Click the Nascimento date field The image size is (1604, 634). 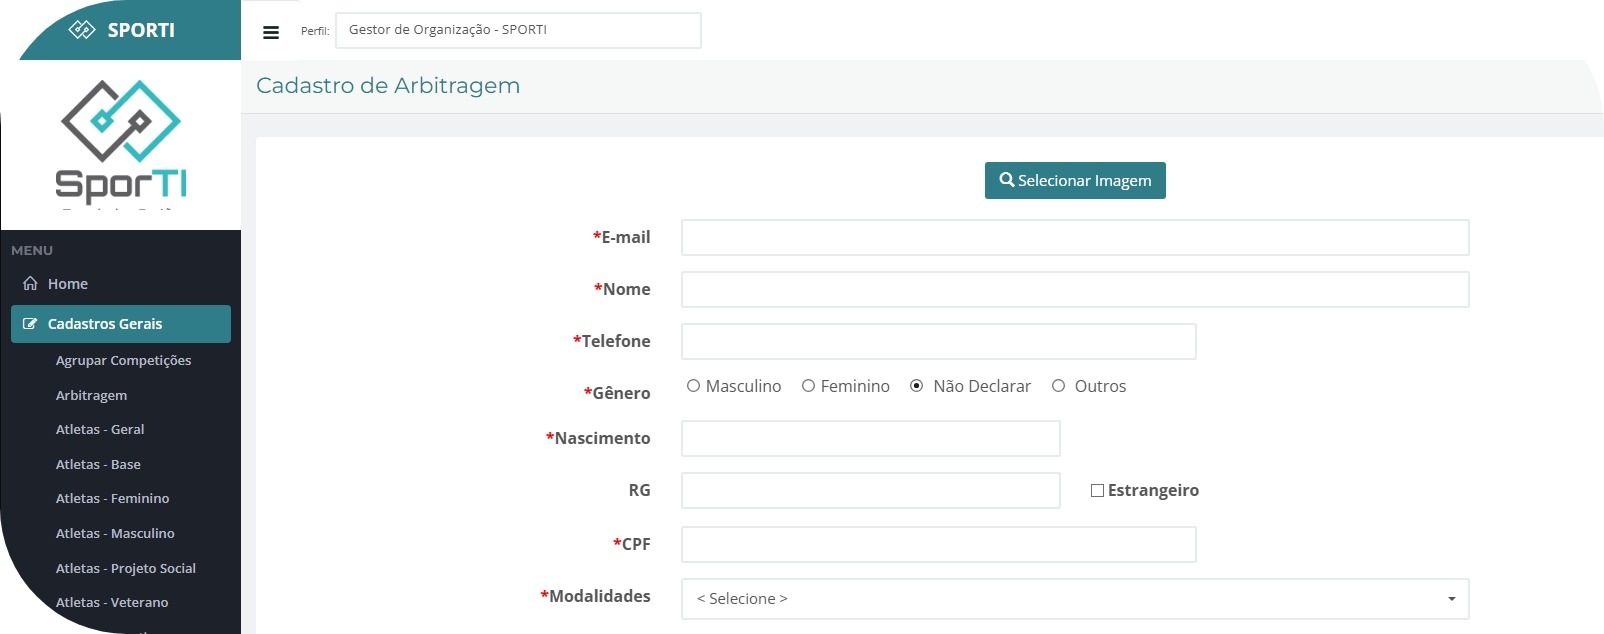point(870,439)
